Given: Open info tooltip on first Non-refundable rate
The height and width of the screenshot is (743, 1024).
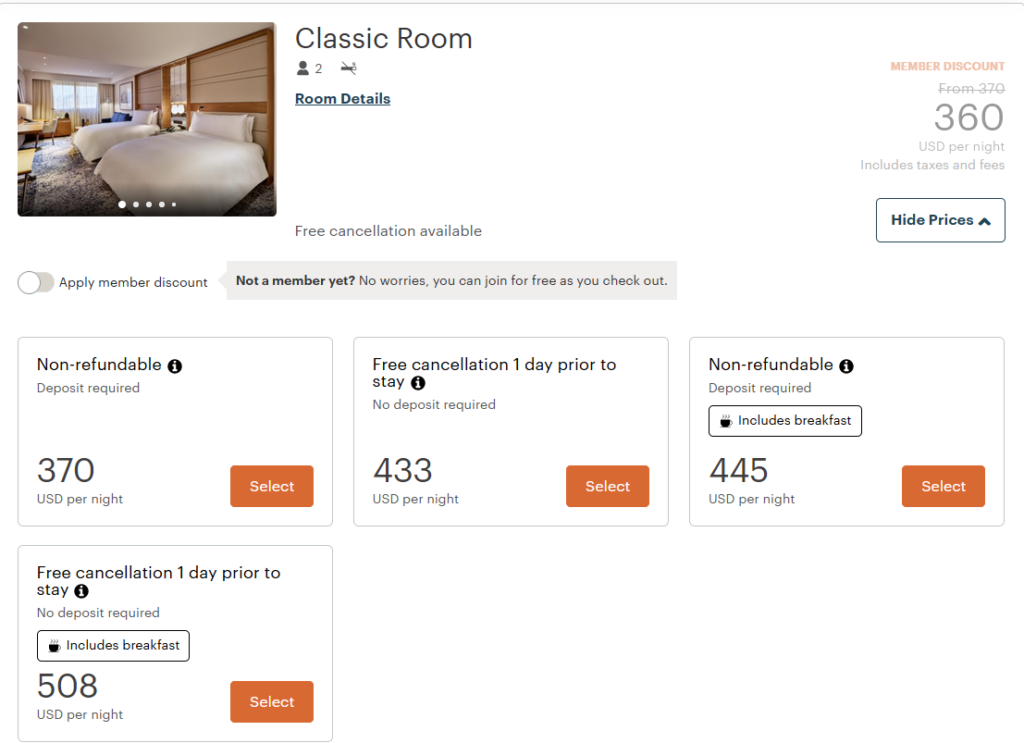Looking at the screenshot, I should point(177,365).
